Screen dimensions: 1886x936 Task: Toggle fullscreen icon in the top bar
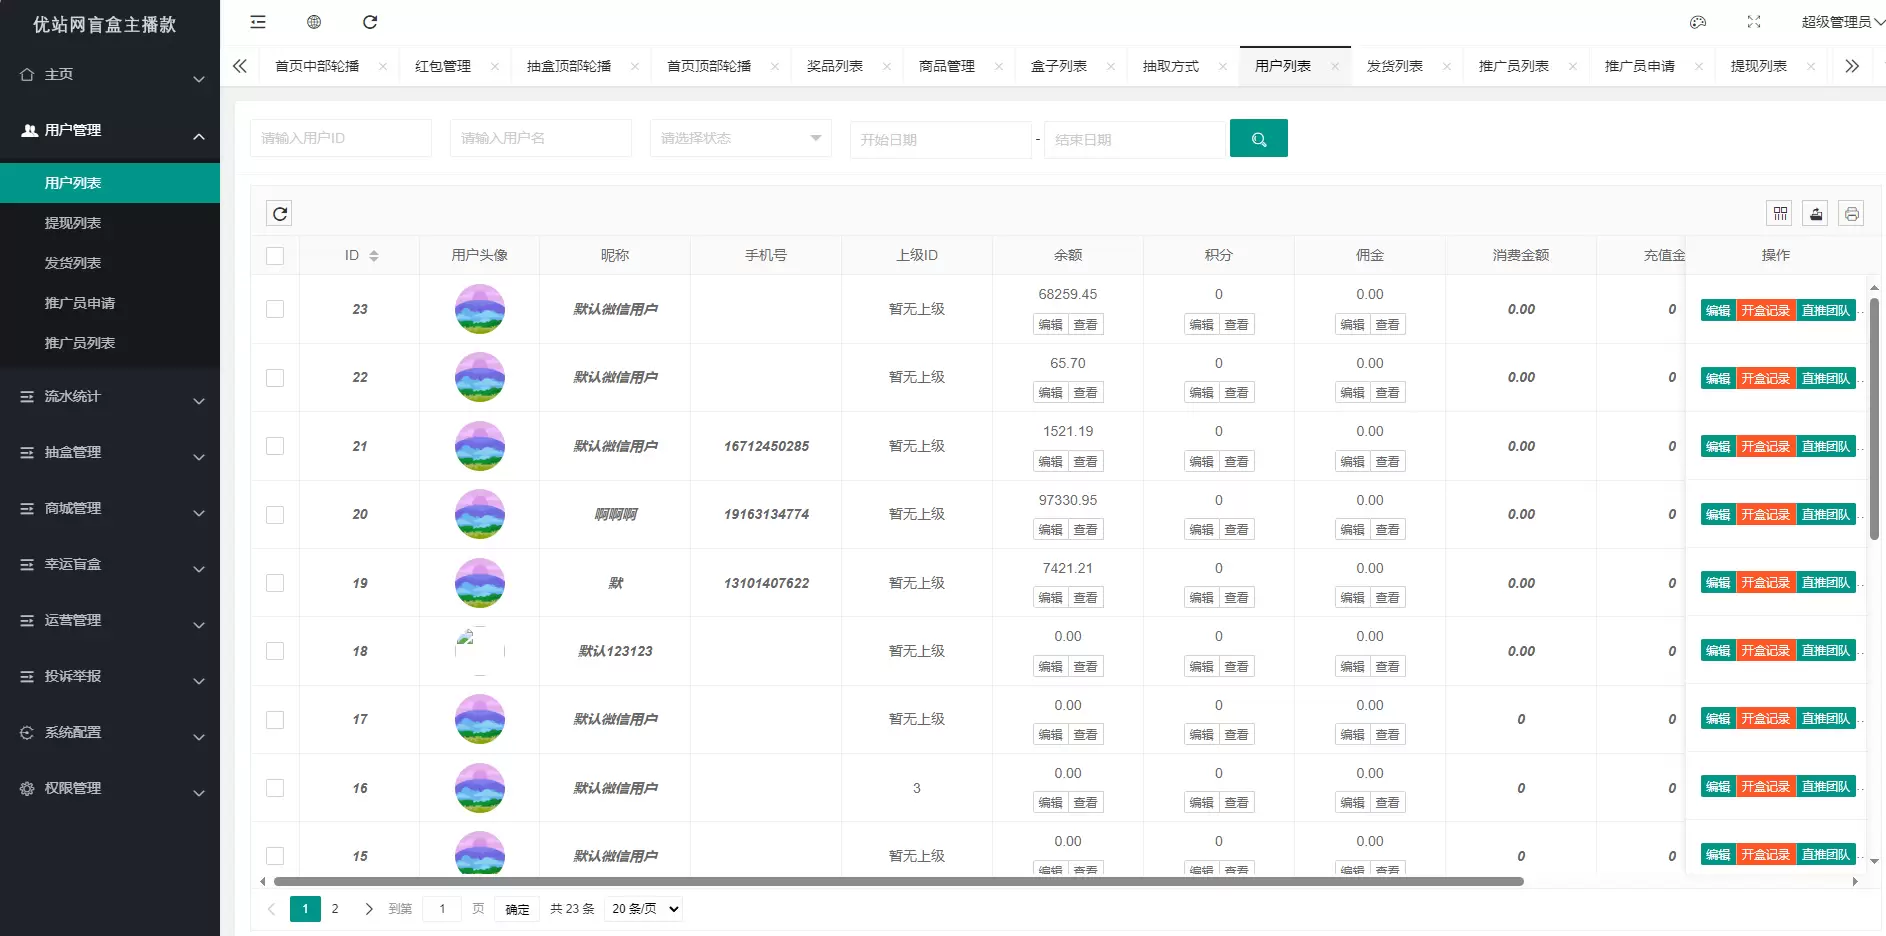[x=1754, y=22]
